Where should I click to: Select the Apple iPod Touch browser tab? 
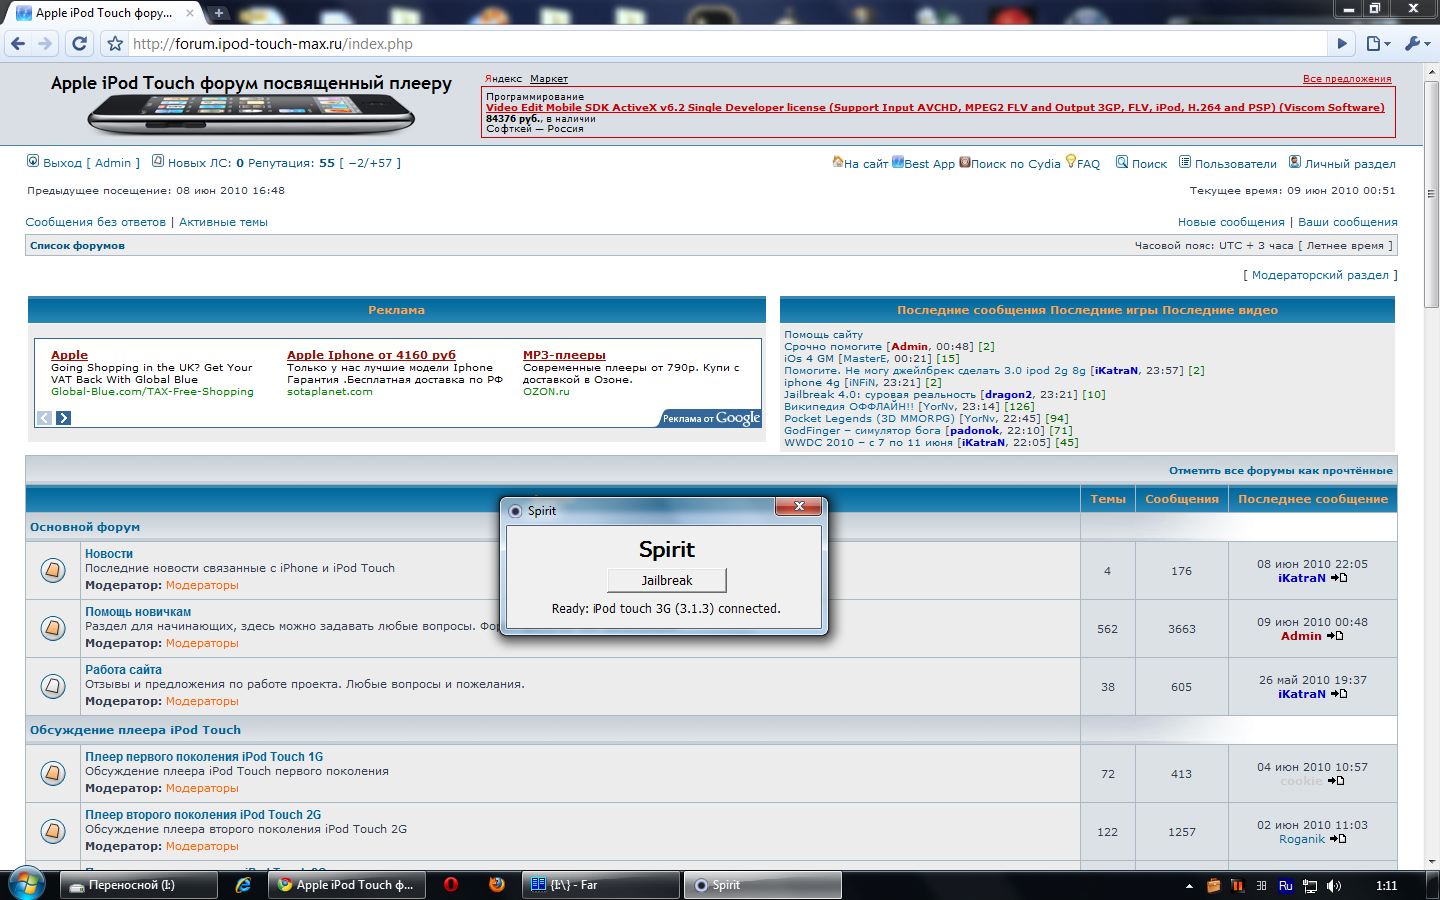104,13
